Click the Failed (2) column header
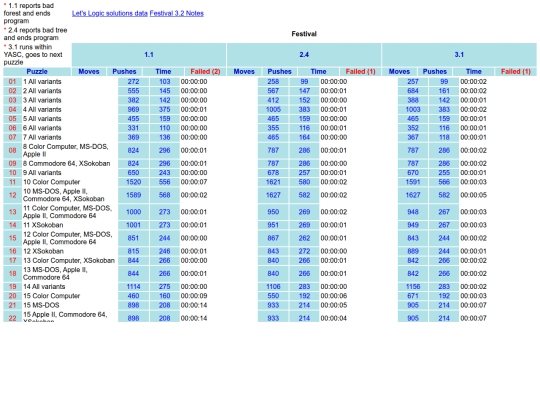The image size is (540, 405). tap(205, 72)
